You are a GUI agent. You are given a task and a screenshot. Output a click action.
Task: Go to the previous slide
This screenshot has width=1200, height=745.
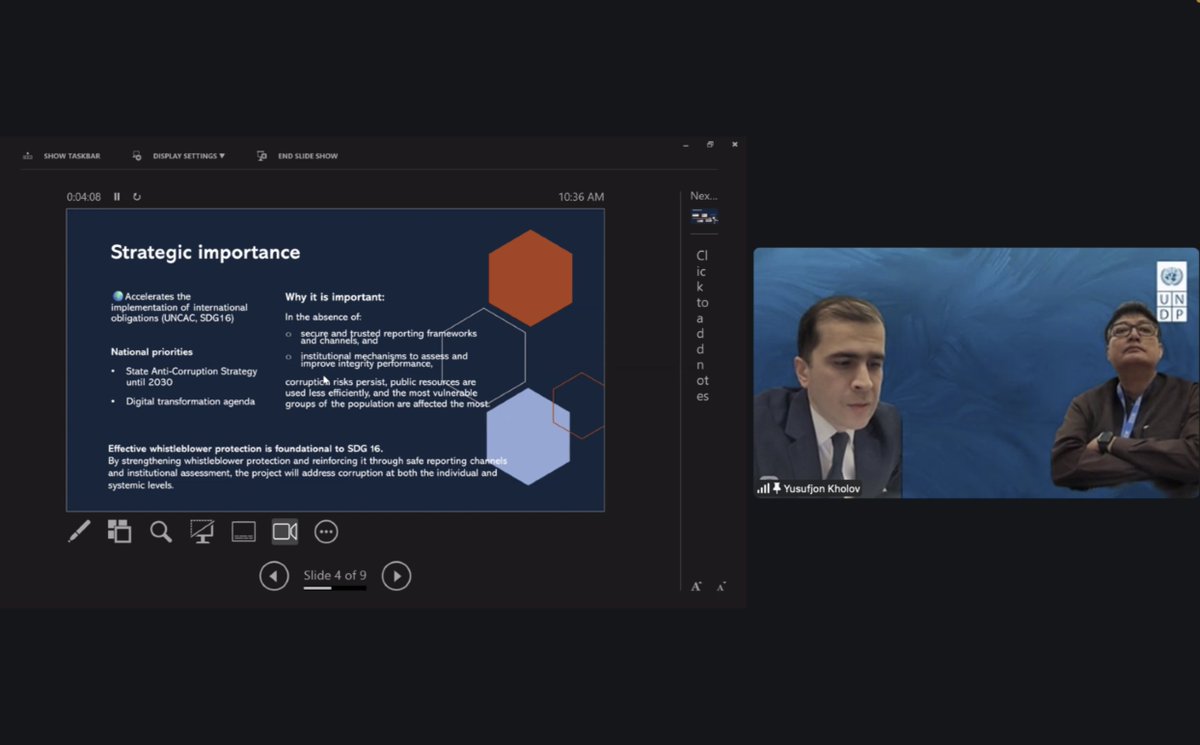[274, 575]
